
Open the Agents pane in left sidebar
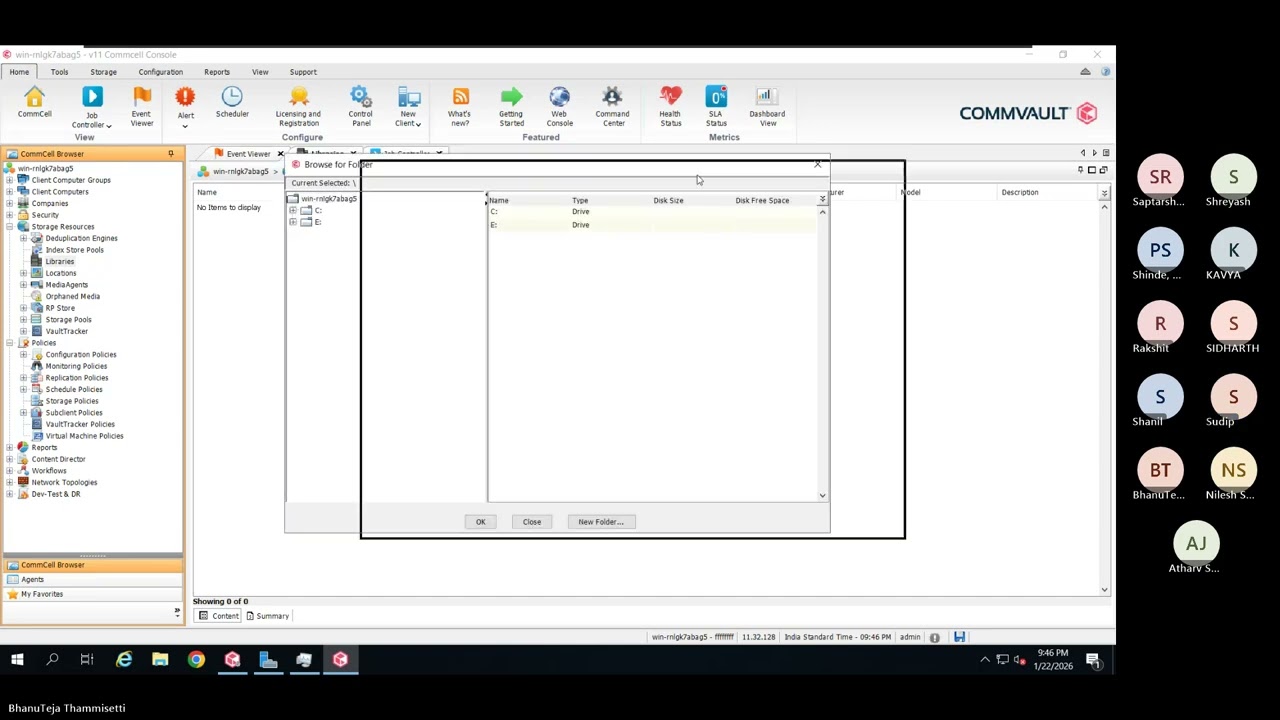point(92,579)
